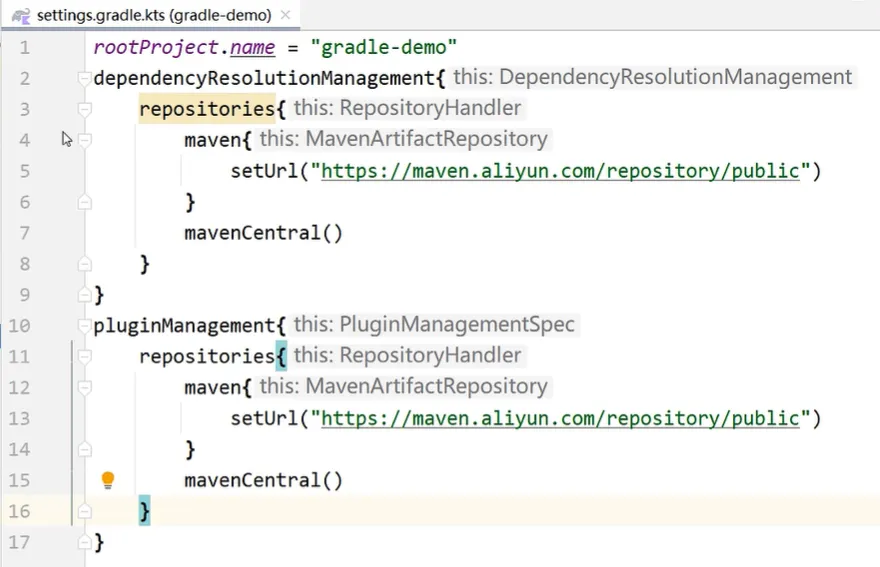The width and height of the screenshot is (880, 567).
Task: Click PluginManagementSpec inlay hint
Action: click(x=435, y=324)
